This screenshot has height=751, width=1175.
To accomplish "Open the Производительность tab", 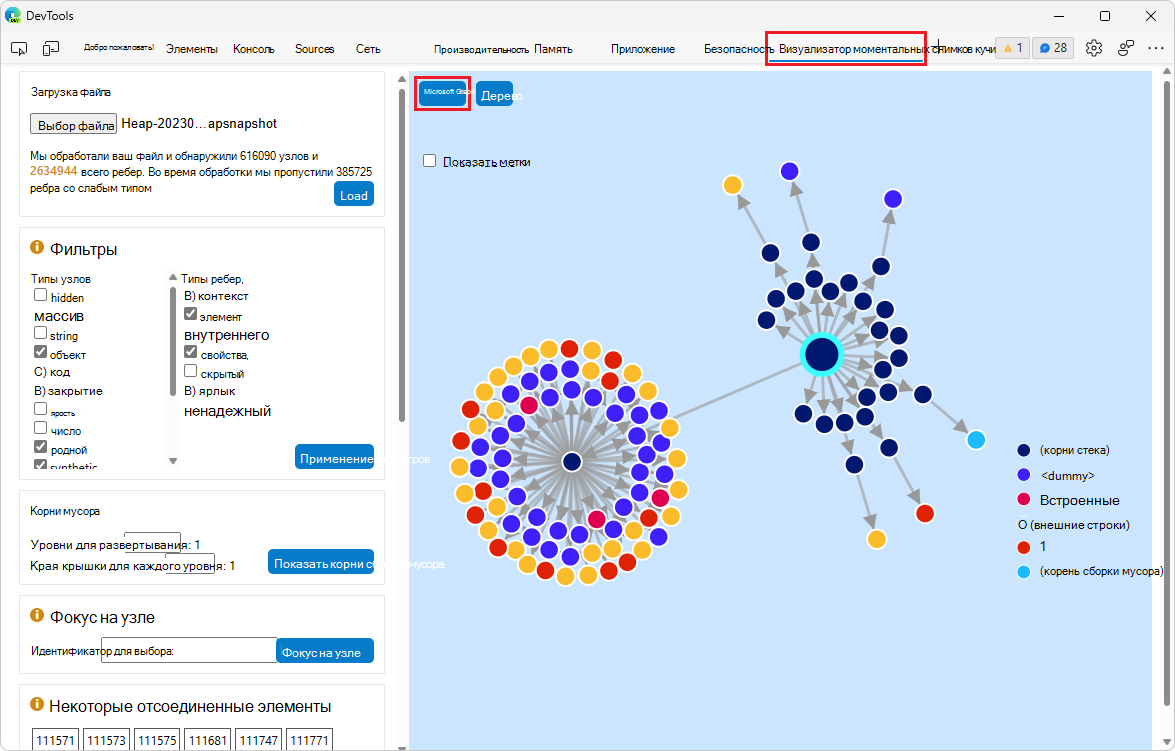I will [481, 49].
